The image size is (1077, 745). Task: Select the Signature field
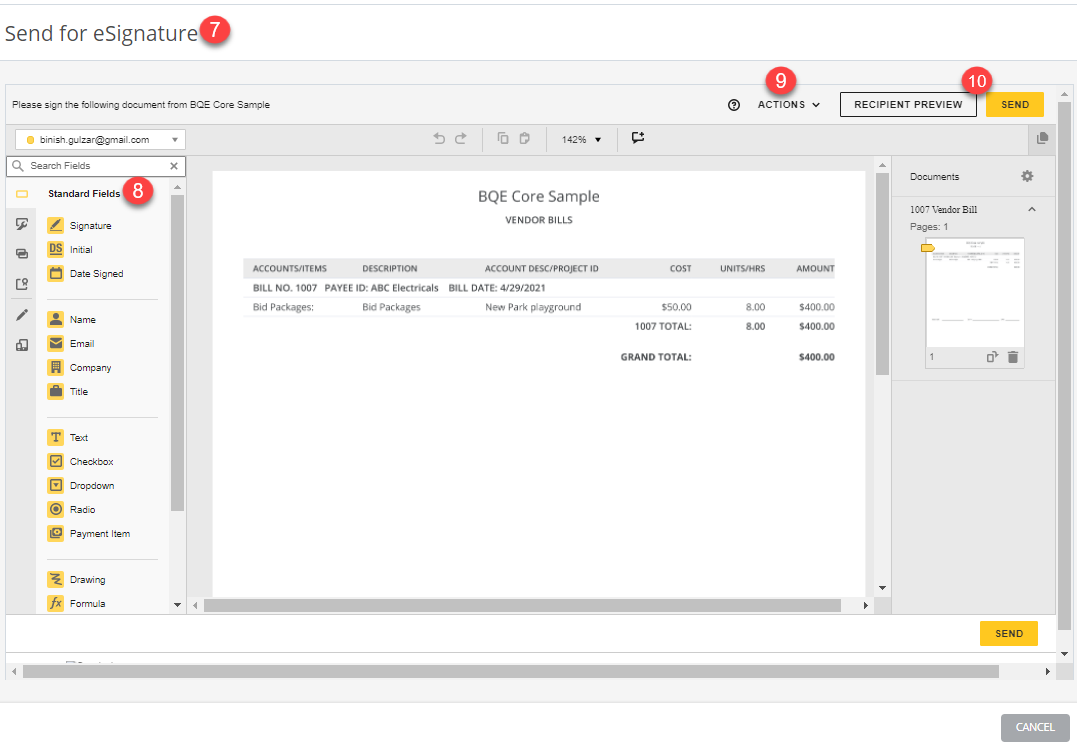coord(80,226)
